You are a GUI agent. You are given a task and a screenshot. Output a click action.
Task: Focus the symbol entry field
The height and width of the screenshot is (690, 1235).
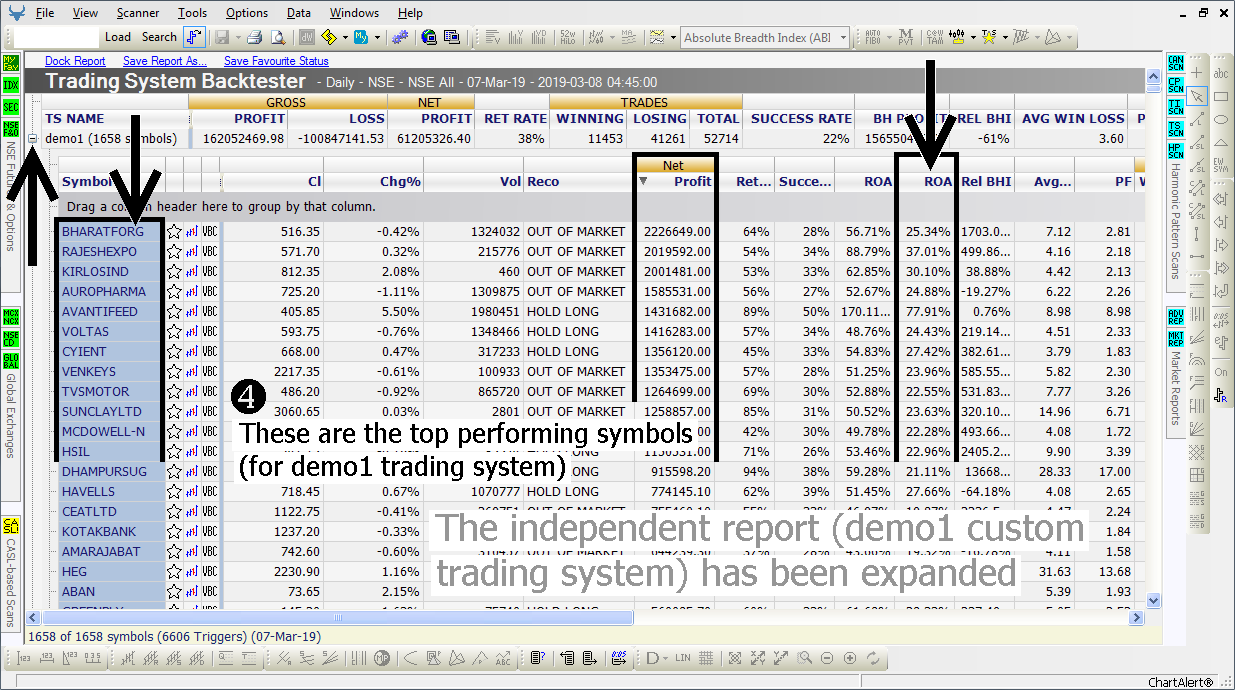point(57,37)
